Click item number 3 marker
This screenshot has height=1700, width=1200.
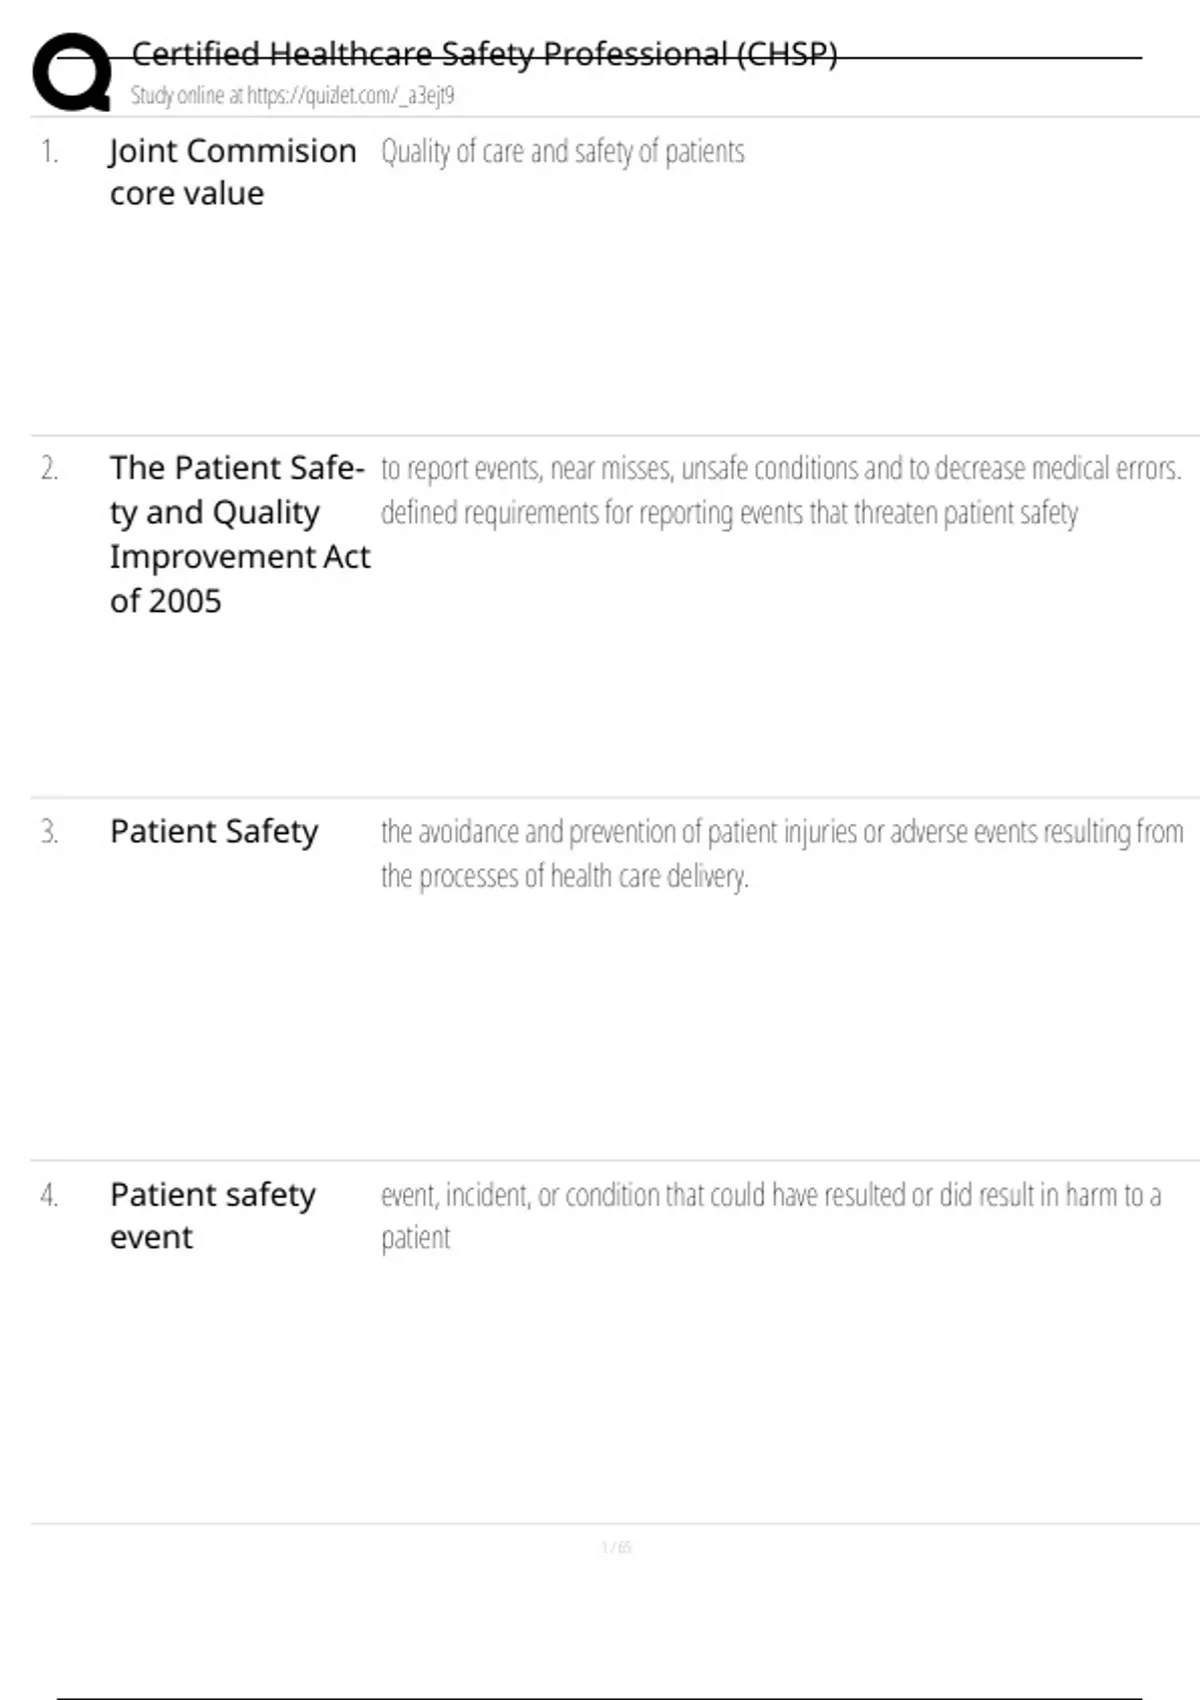pos(49,831)
